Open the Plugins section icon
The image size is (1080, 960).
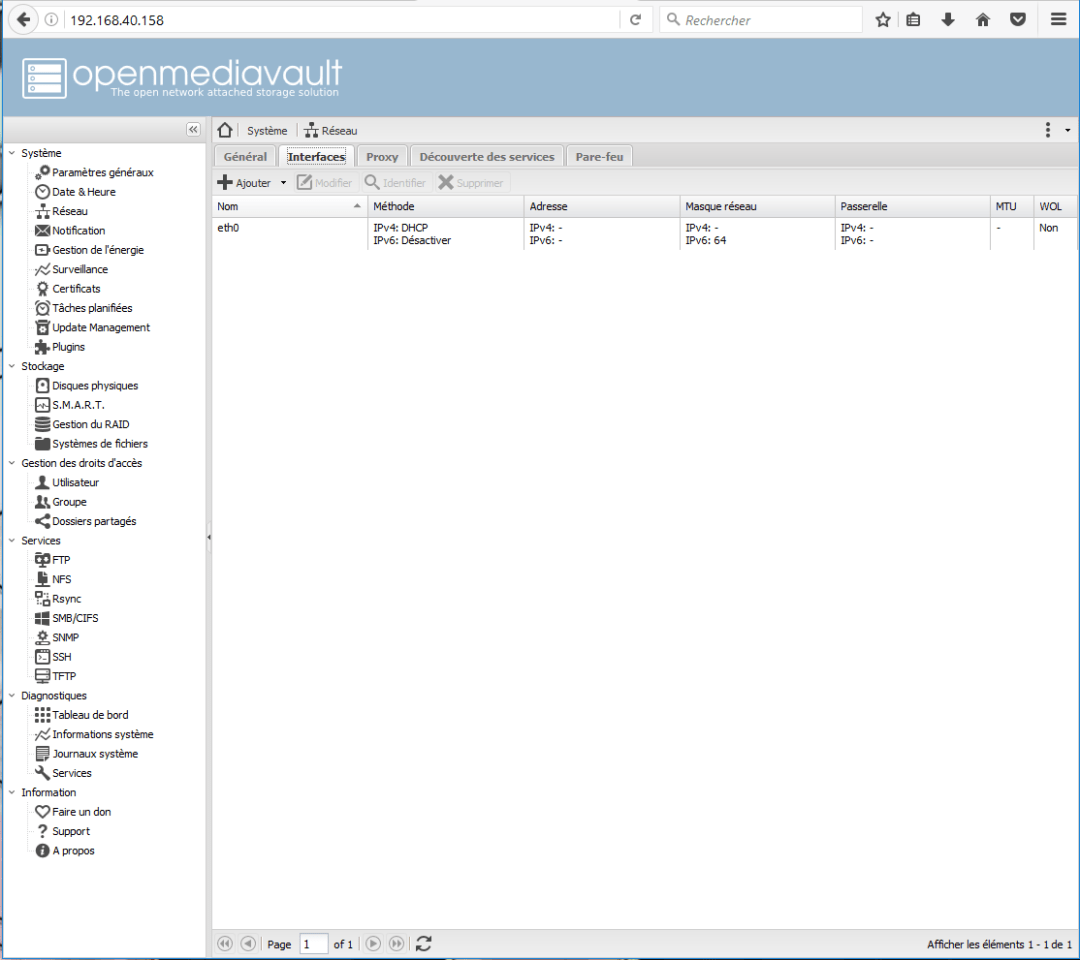[x=40, y=346]
